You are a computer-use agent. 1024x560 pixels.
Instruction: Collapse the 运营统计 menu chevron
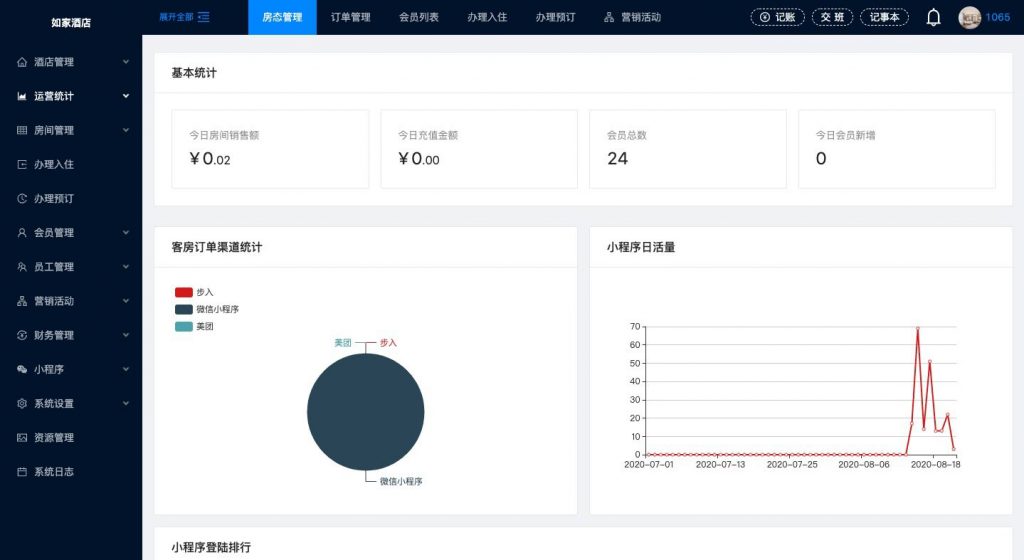126,96
